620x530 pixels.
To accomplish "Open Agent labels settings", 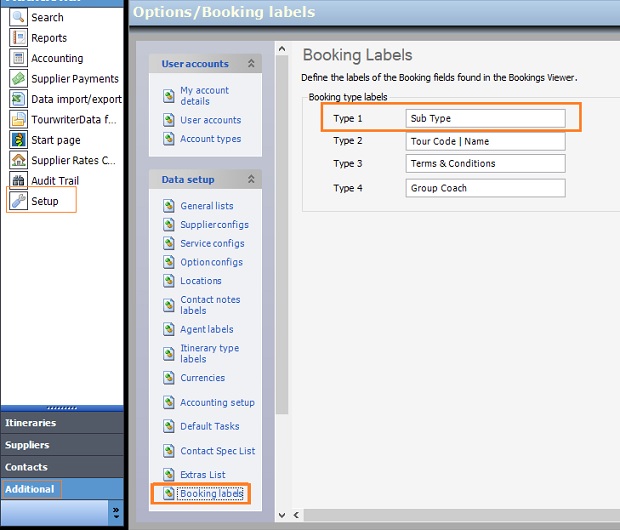I will pos(207,329).
